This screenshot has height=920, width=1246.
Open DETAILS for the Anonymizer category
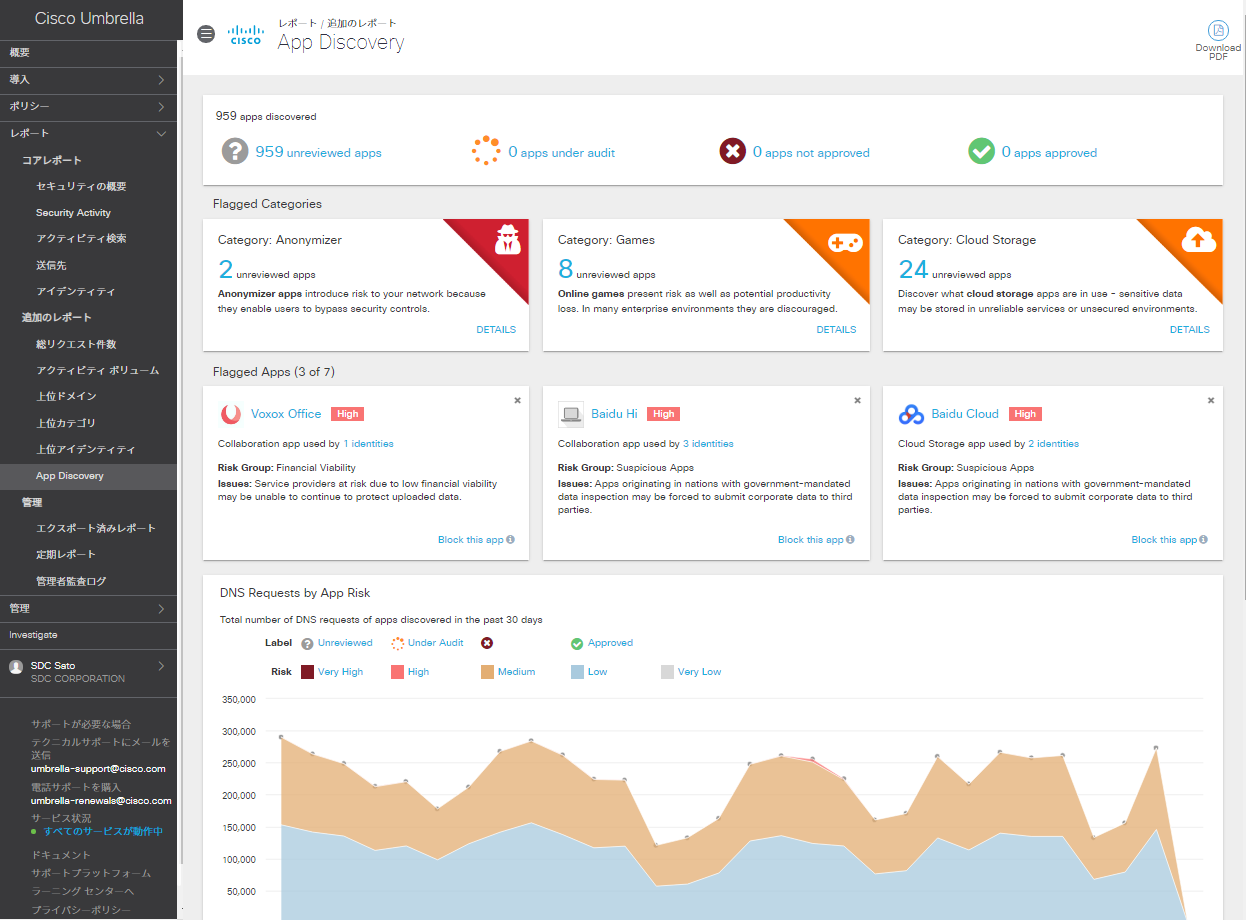[496, 330]
